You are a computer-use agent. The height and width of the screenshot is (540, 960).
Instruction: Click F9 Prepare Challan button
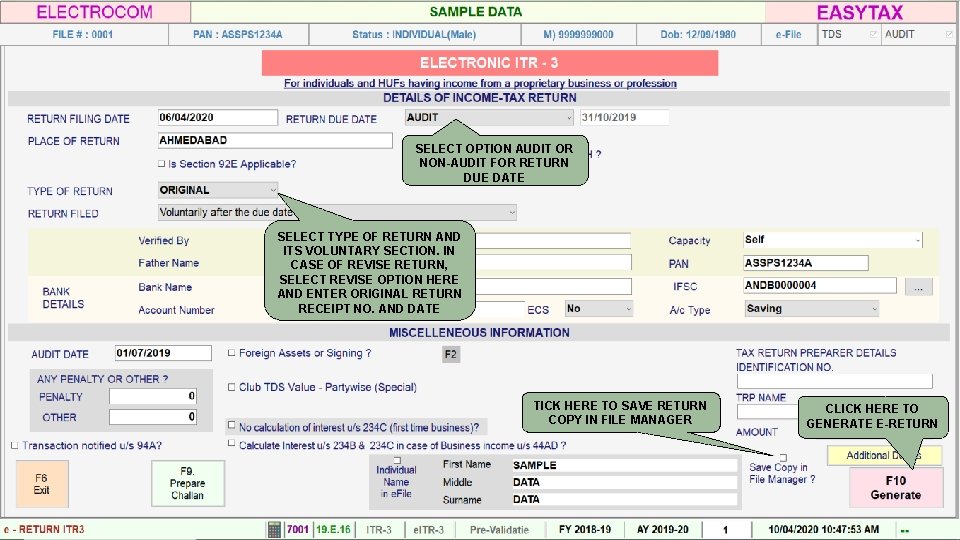[187, 484]
